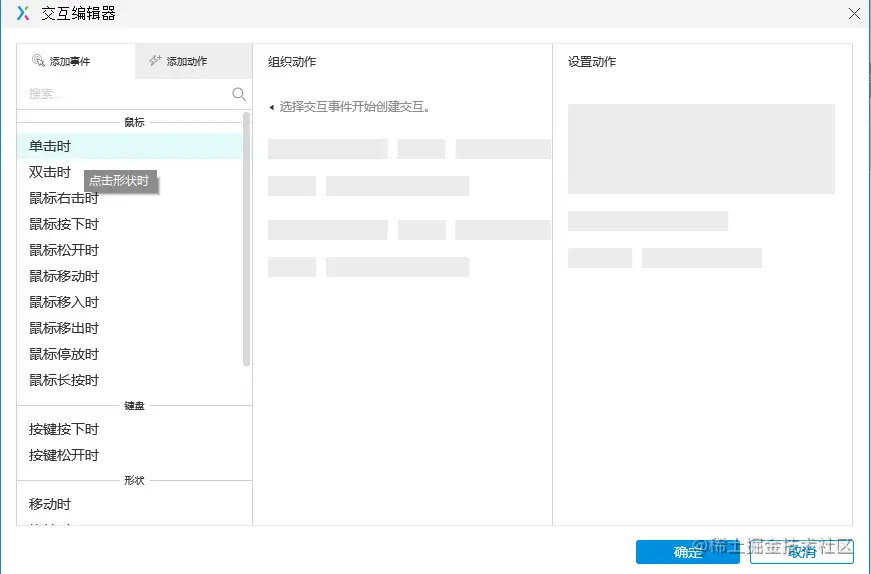Close the 交互编辑器 dialog
The image size is (871, 574).
[854, 13]
